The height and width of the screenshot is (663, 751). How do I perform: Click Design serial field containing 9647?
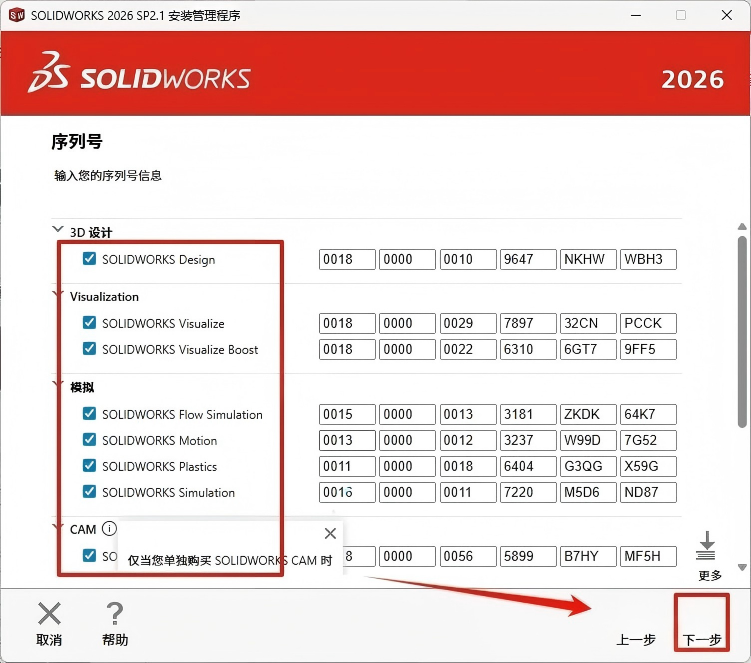tap(528, 259)
